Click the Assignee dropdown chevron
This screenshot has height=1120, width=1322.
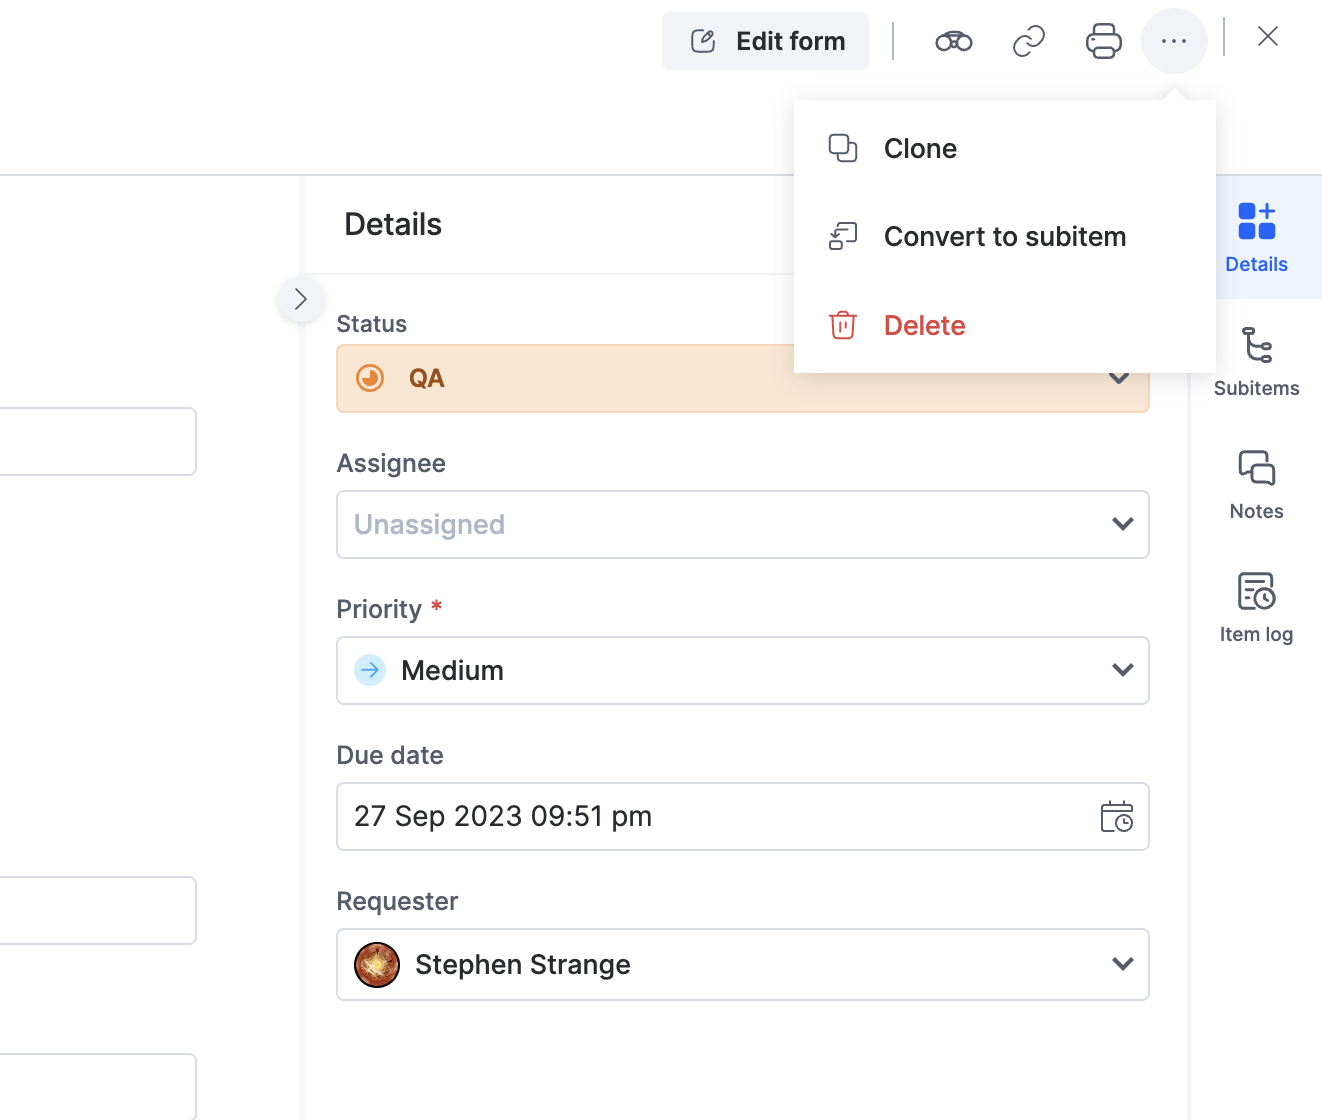(1122, 524)
